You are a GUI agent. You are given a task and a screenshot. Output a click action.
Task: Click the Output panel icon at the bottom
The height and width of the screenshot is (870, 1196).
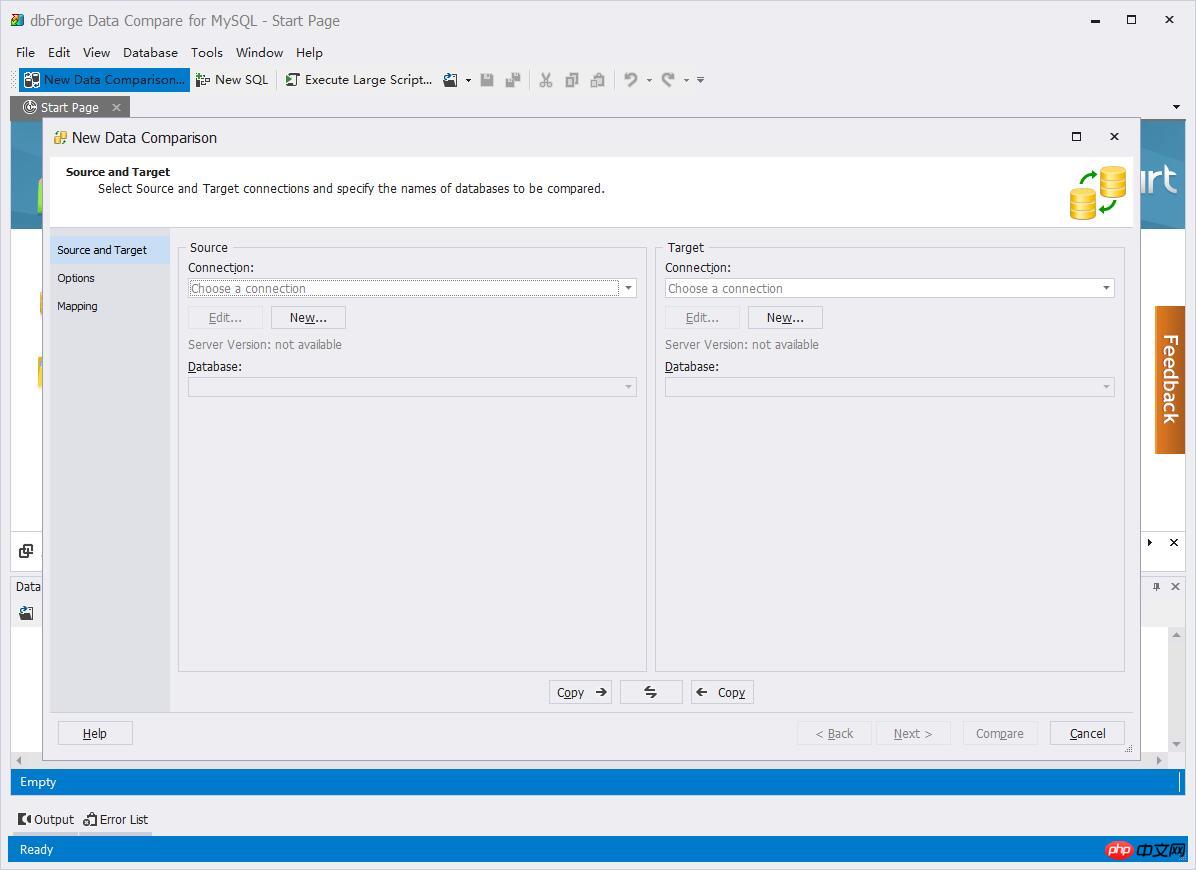[25, 819]
